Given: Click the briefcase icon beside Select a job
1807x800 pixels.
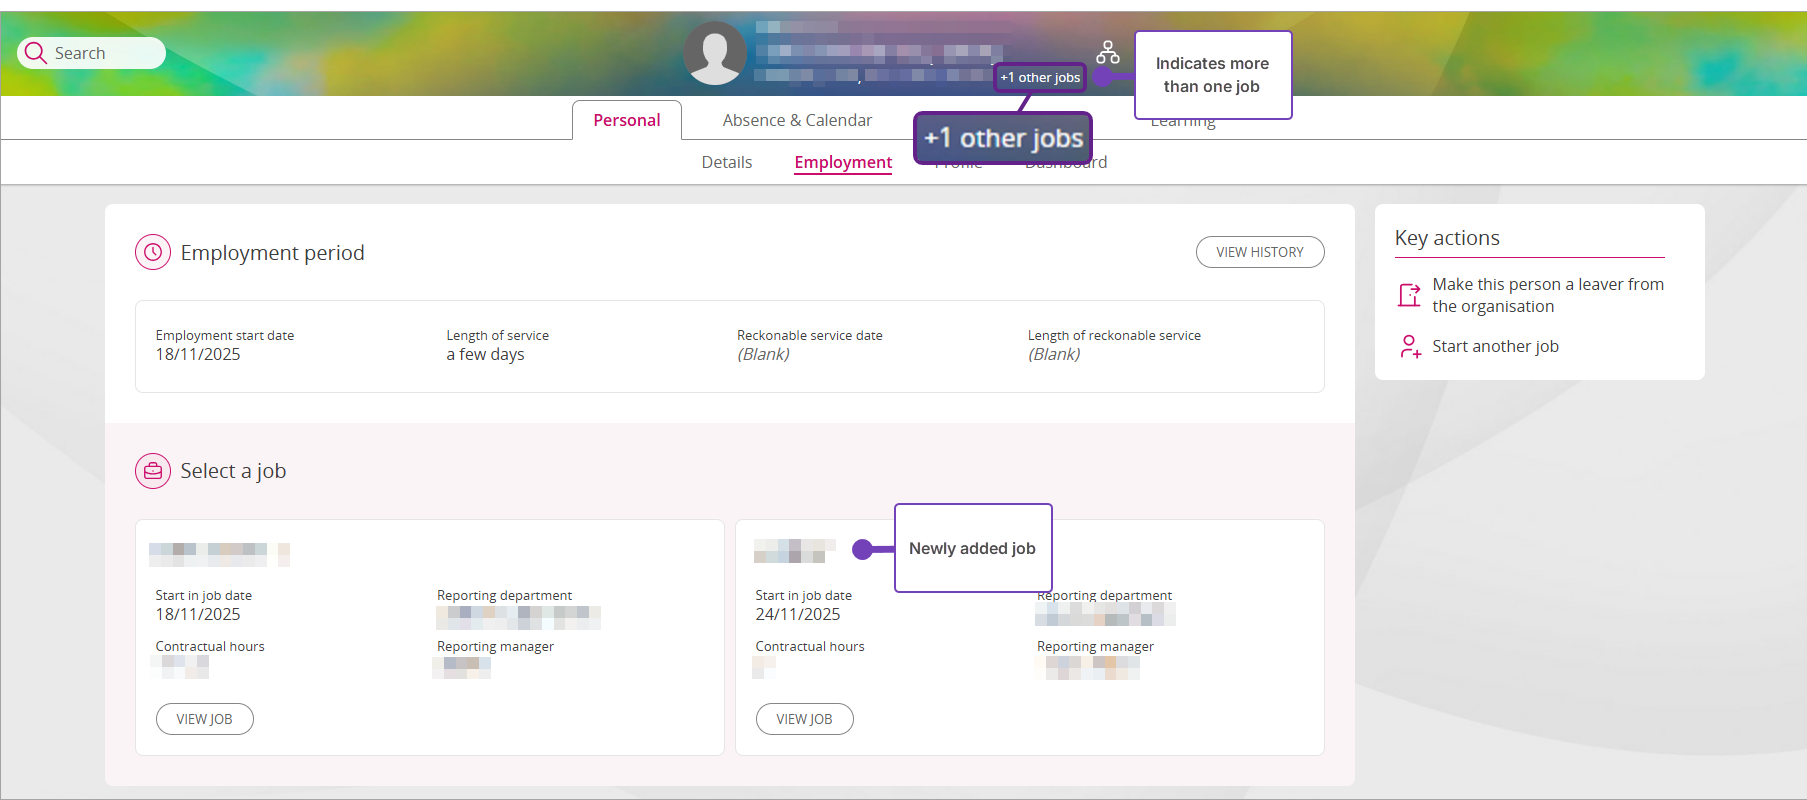Looking at the screenshot, I should tap(153, 471).
